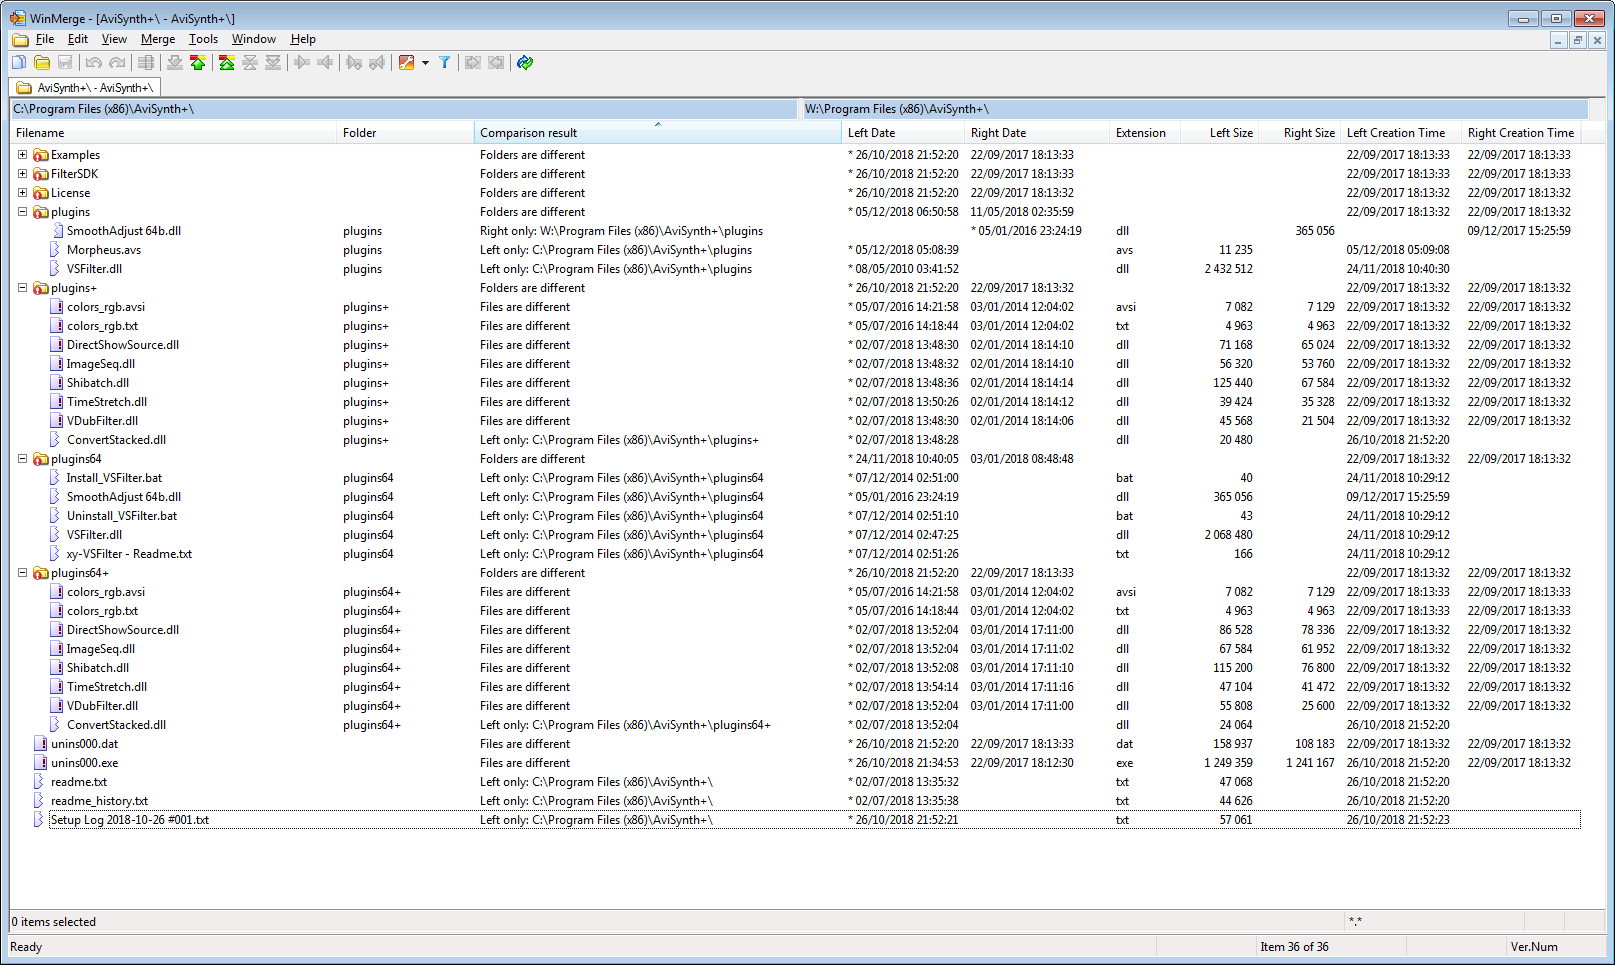Sort by the Left Date column header
This screenshot has width=1615, height=965.
pos(904,133)
